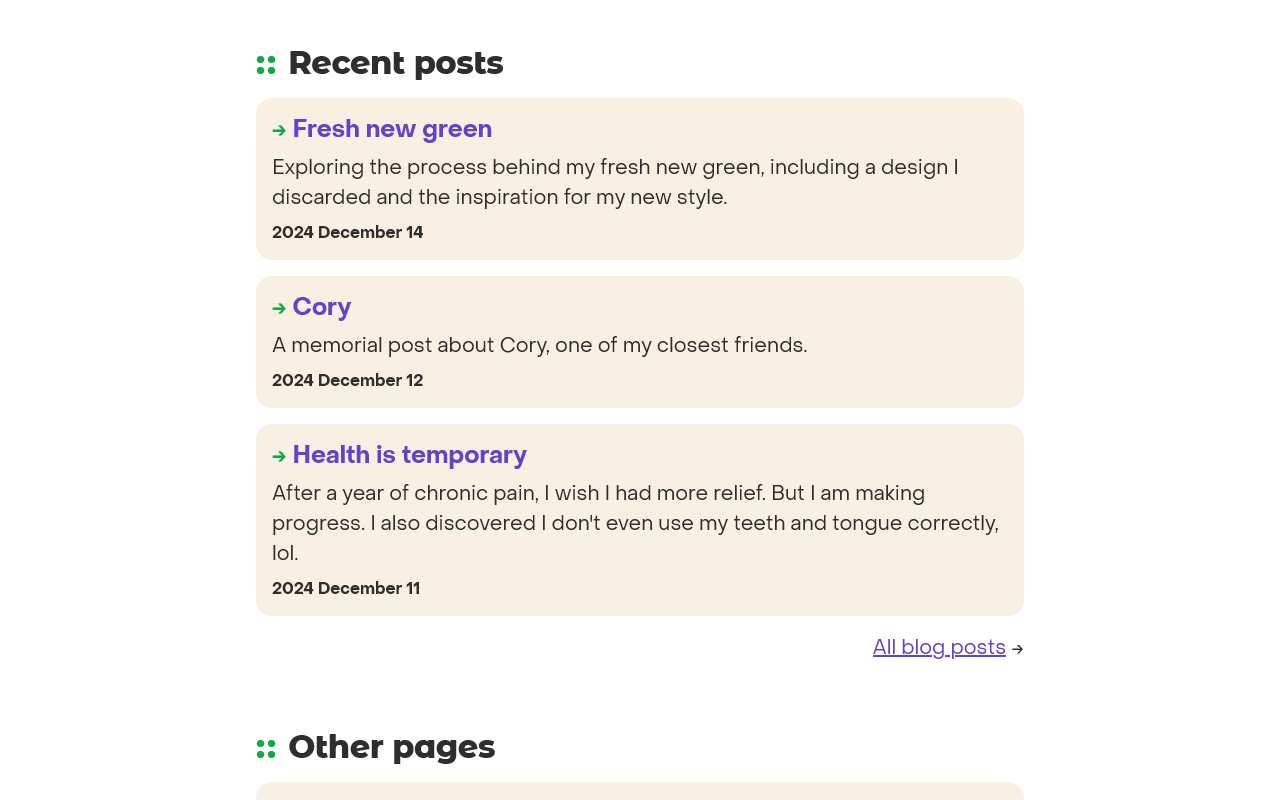Image resolution: width=1280 pixels, height=800 pixels.
Task: Open the Health is temporary post
Action: click(410, 455)
